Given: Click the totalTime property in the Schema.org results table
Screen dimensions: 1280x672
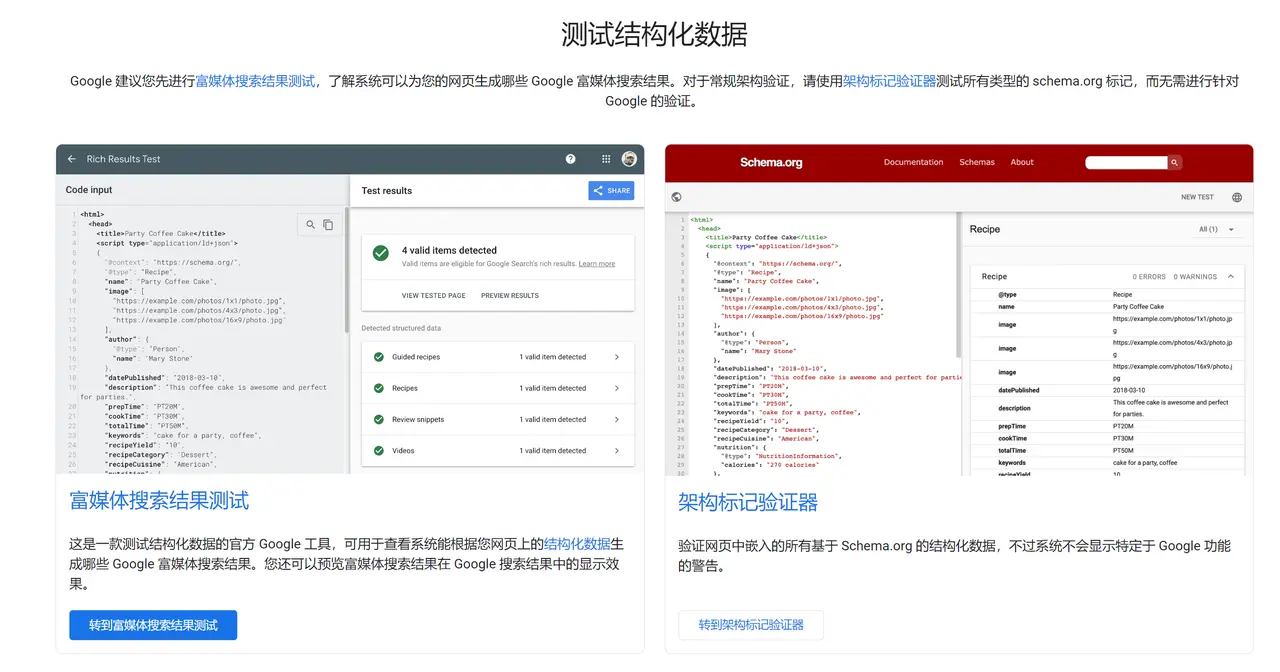Looking at the screenshot, I should click(x=1012, y=451).
